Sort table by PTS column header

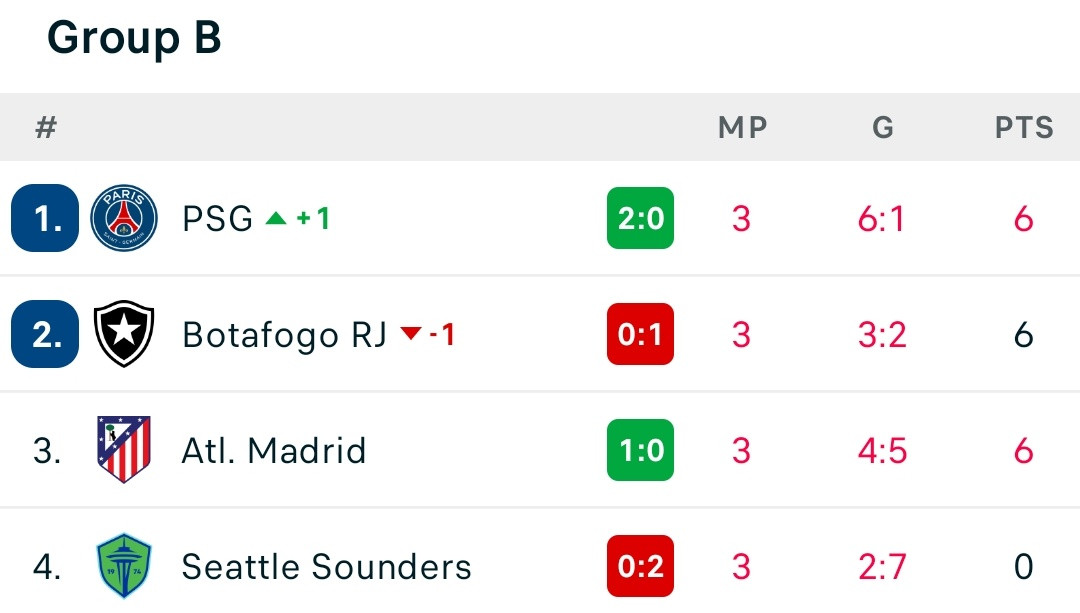[x=1024, y=127]
